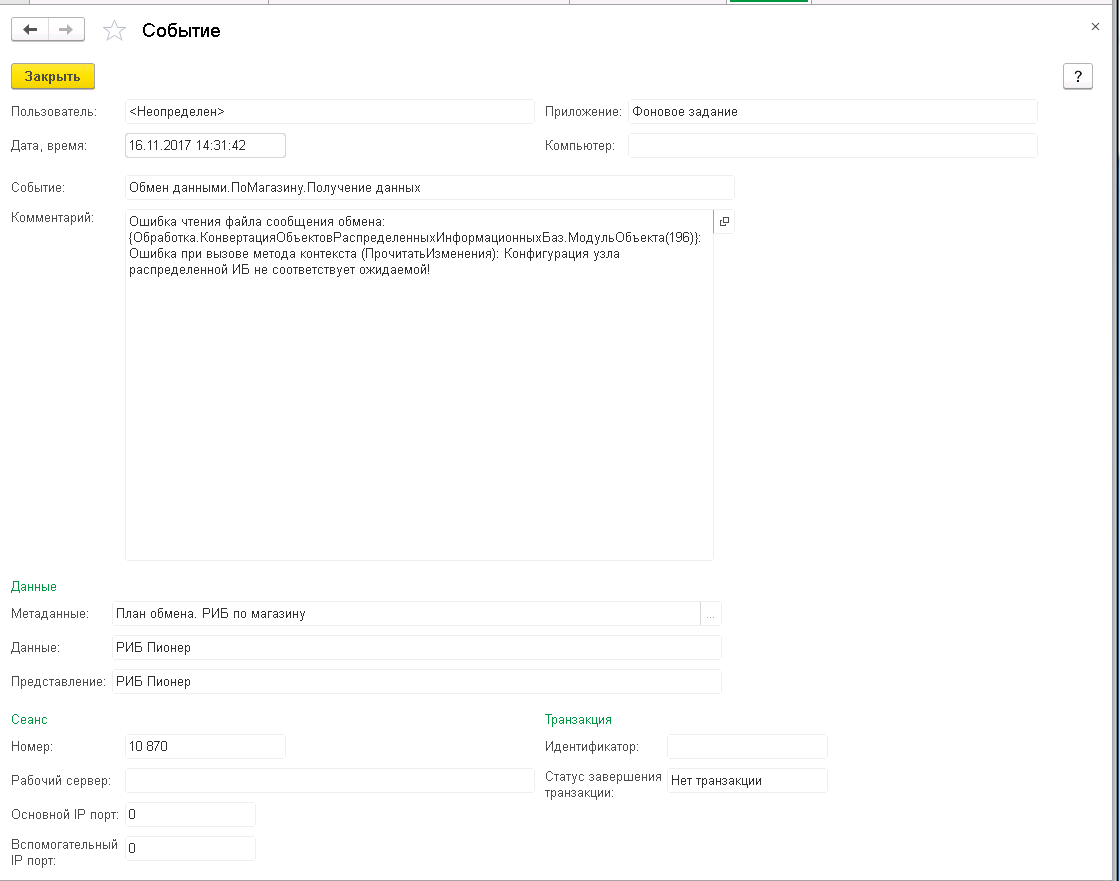Click the Представление field
Screen dimensions: 1120x881
(416, 682)
